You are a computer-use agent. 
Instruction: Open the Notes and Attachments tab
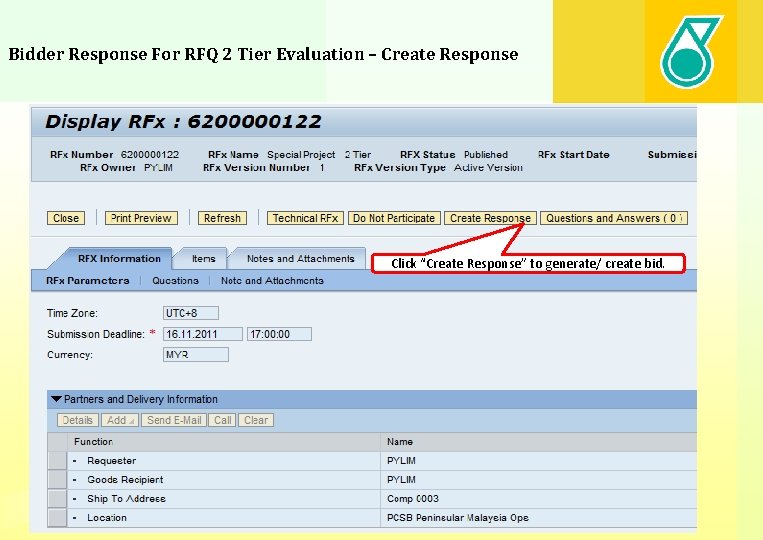coord(300,259)
